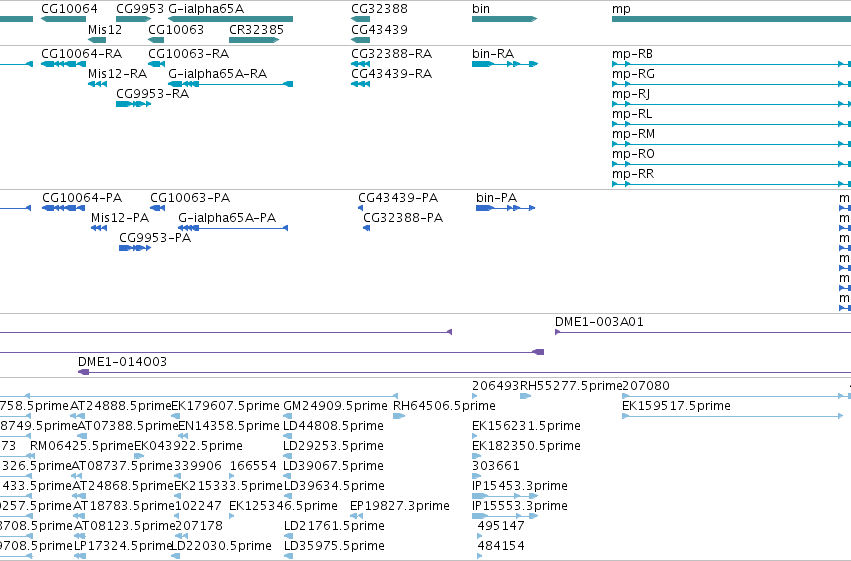Open the EK125346.5prime EST label
The height and width of the screenshot is (561, 851).
point(283,506)
